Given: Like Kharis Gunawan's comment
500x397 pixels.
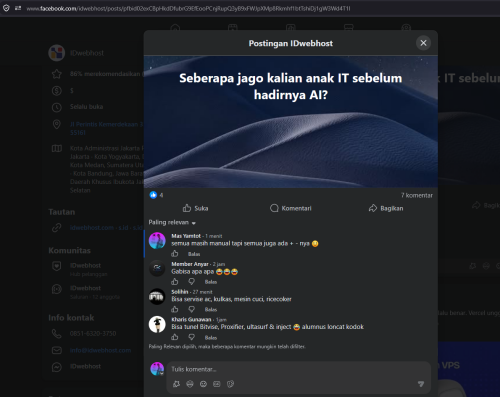Looking at the screenshot, I should coord(175,337).
